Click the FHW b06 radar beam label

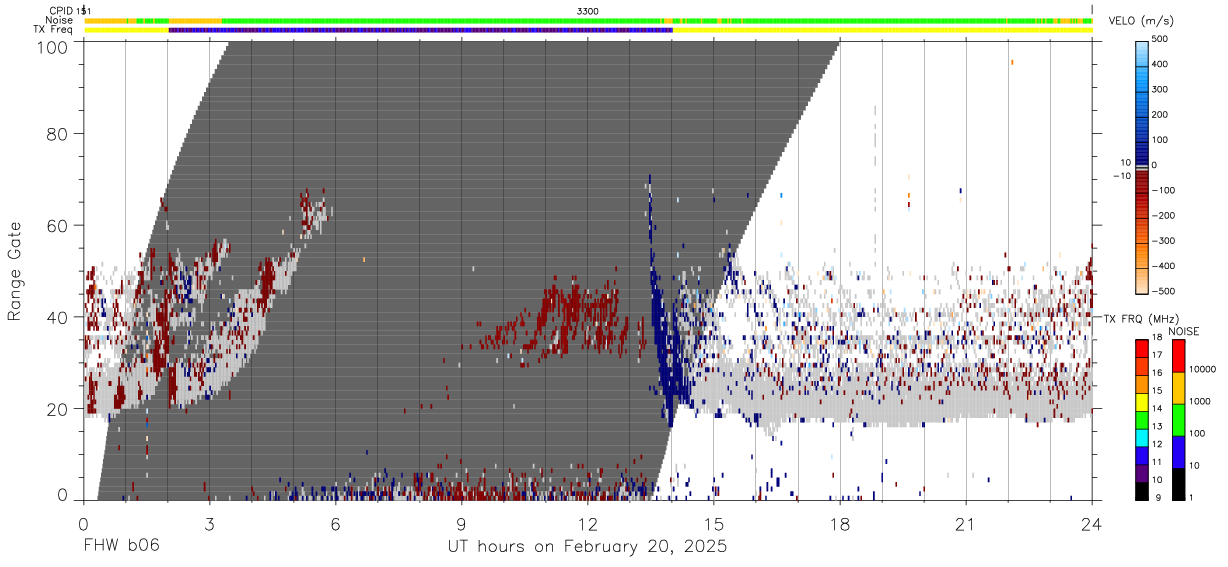pyautogui.click(x=121, y=547)
